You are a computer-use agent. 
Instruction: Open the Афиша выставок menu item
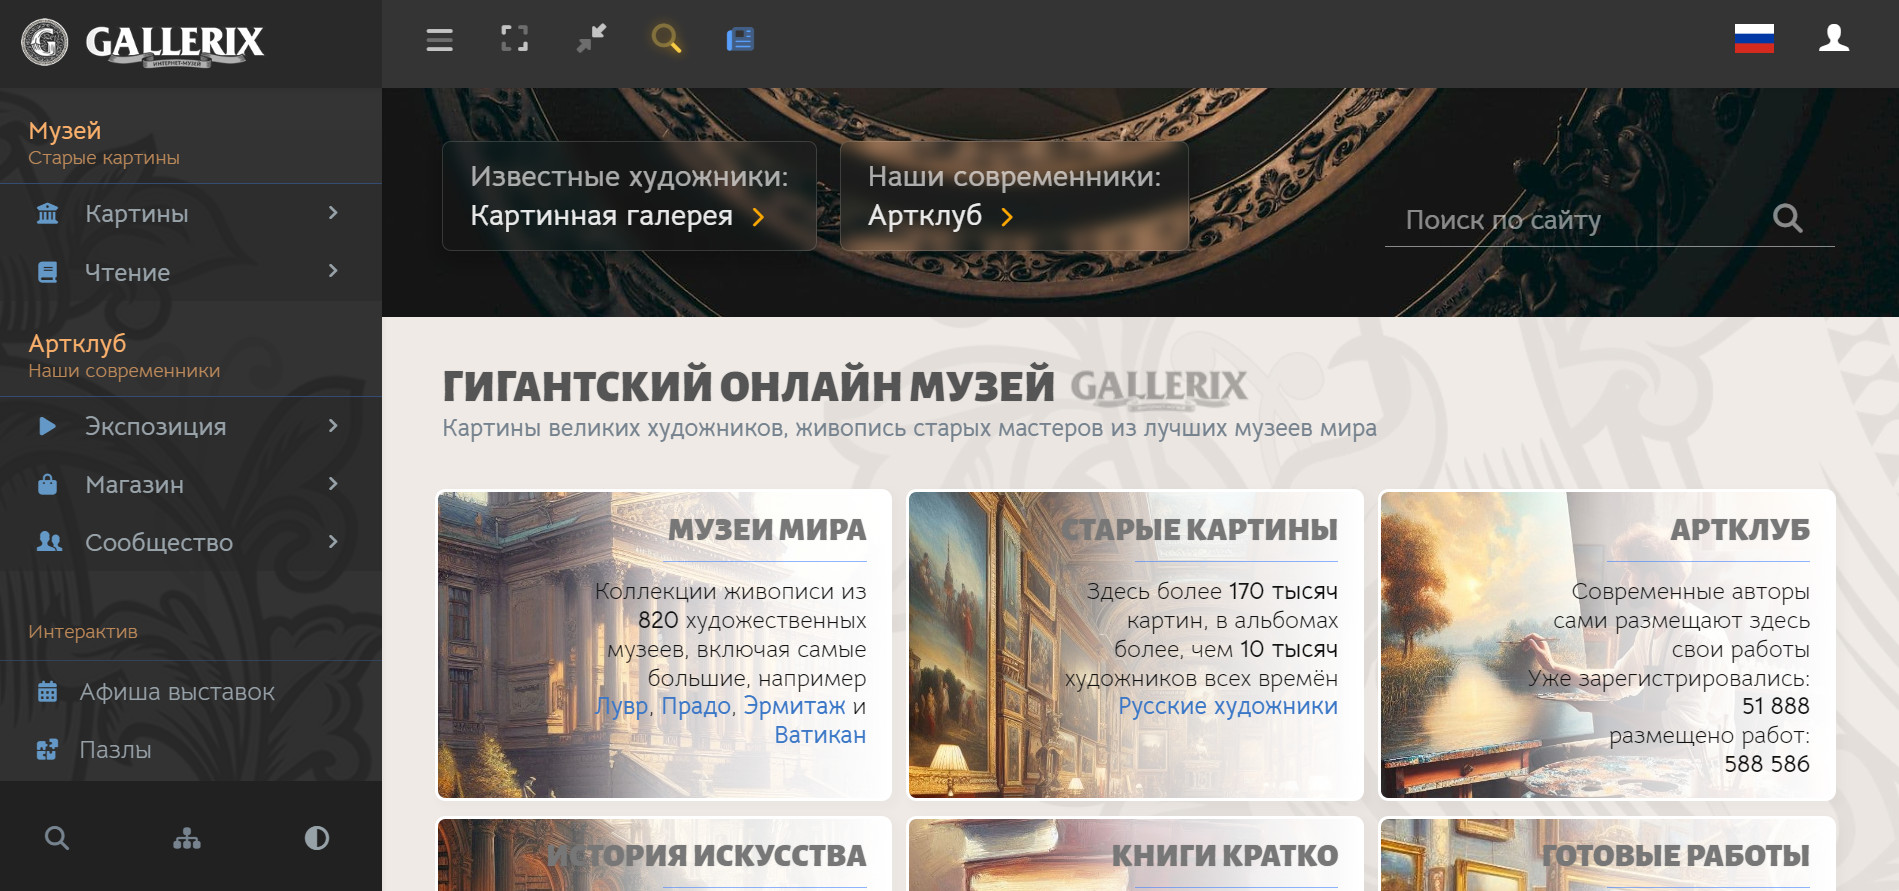click(191, 692)
